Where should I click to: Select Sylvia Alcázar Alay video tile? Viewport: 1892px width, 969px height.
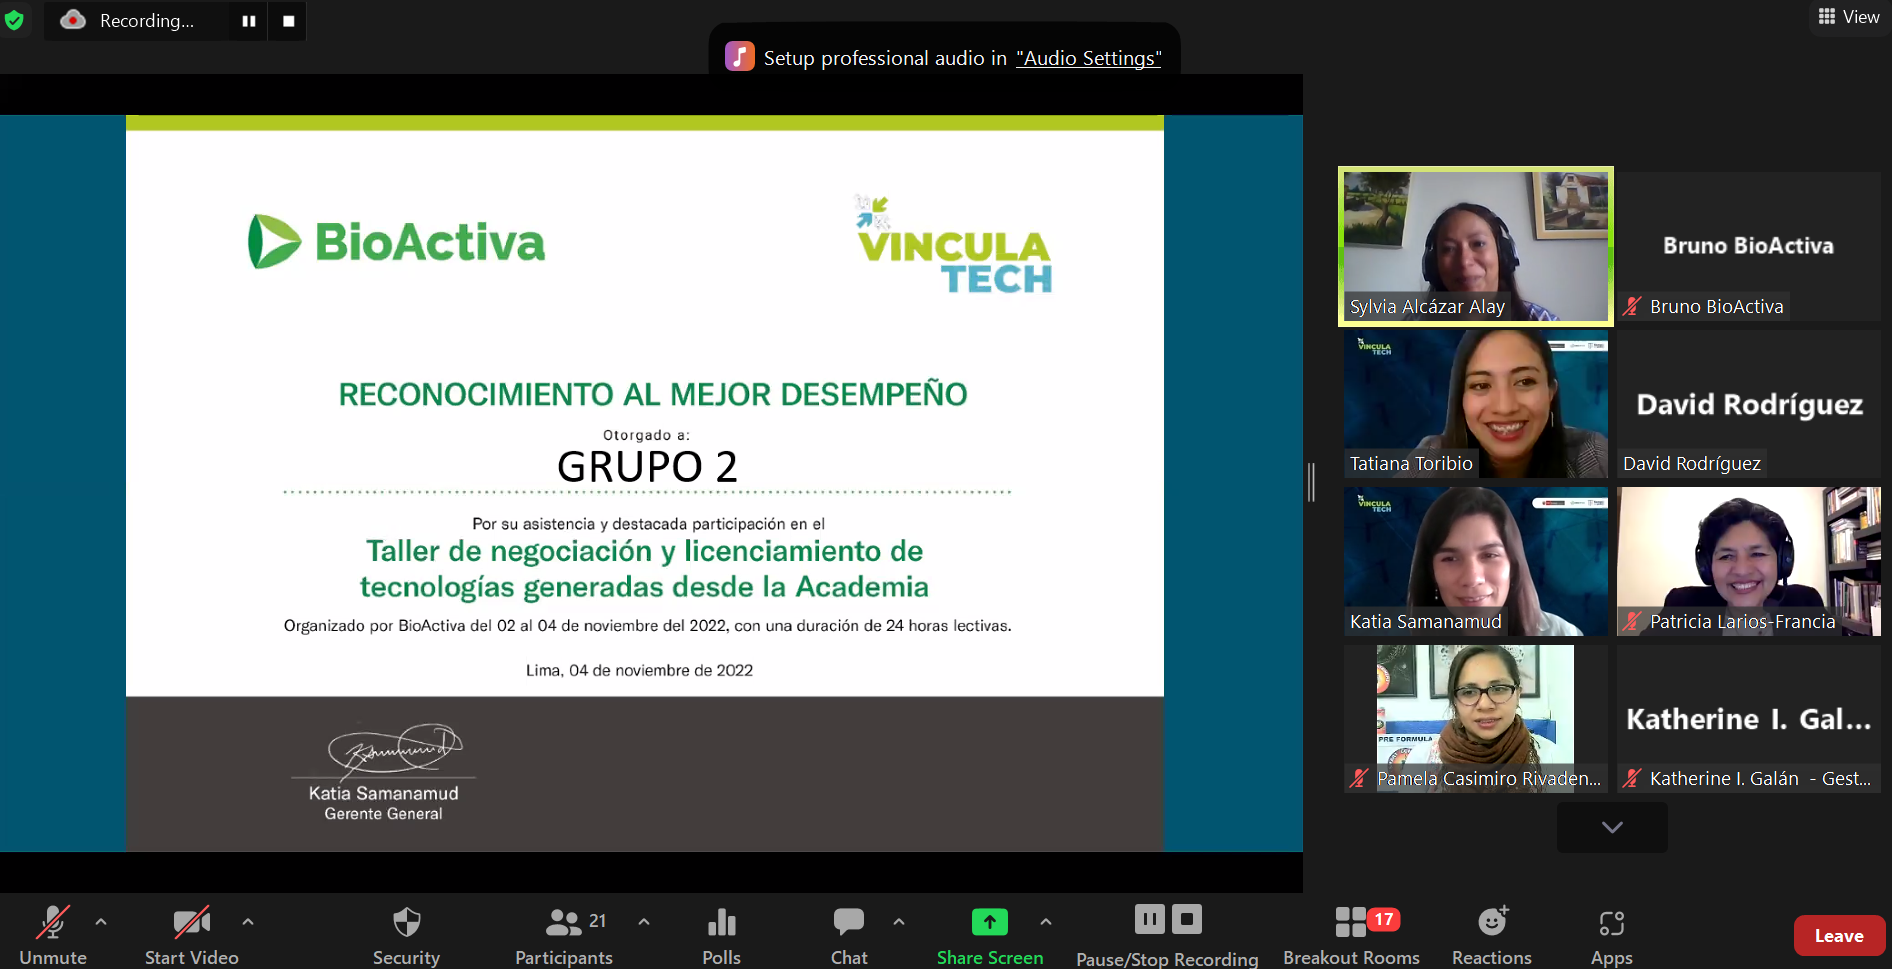click(x=1476, y=246)
